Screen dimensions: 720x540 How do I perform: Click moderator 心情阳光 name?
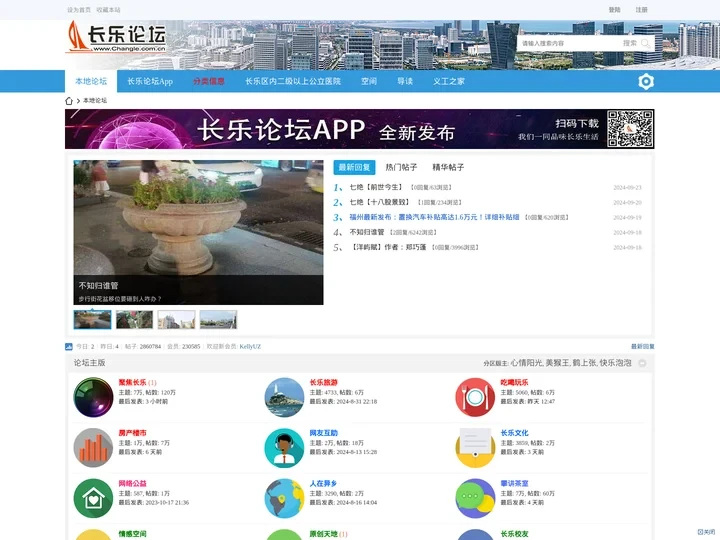pyautogui.click(x=526, y=363)
